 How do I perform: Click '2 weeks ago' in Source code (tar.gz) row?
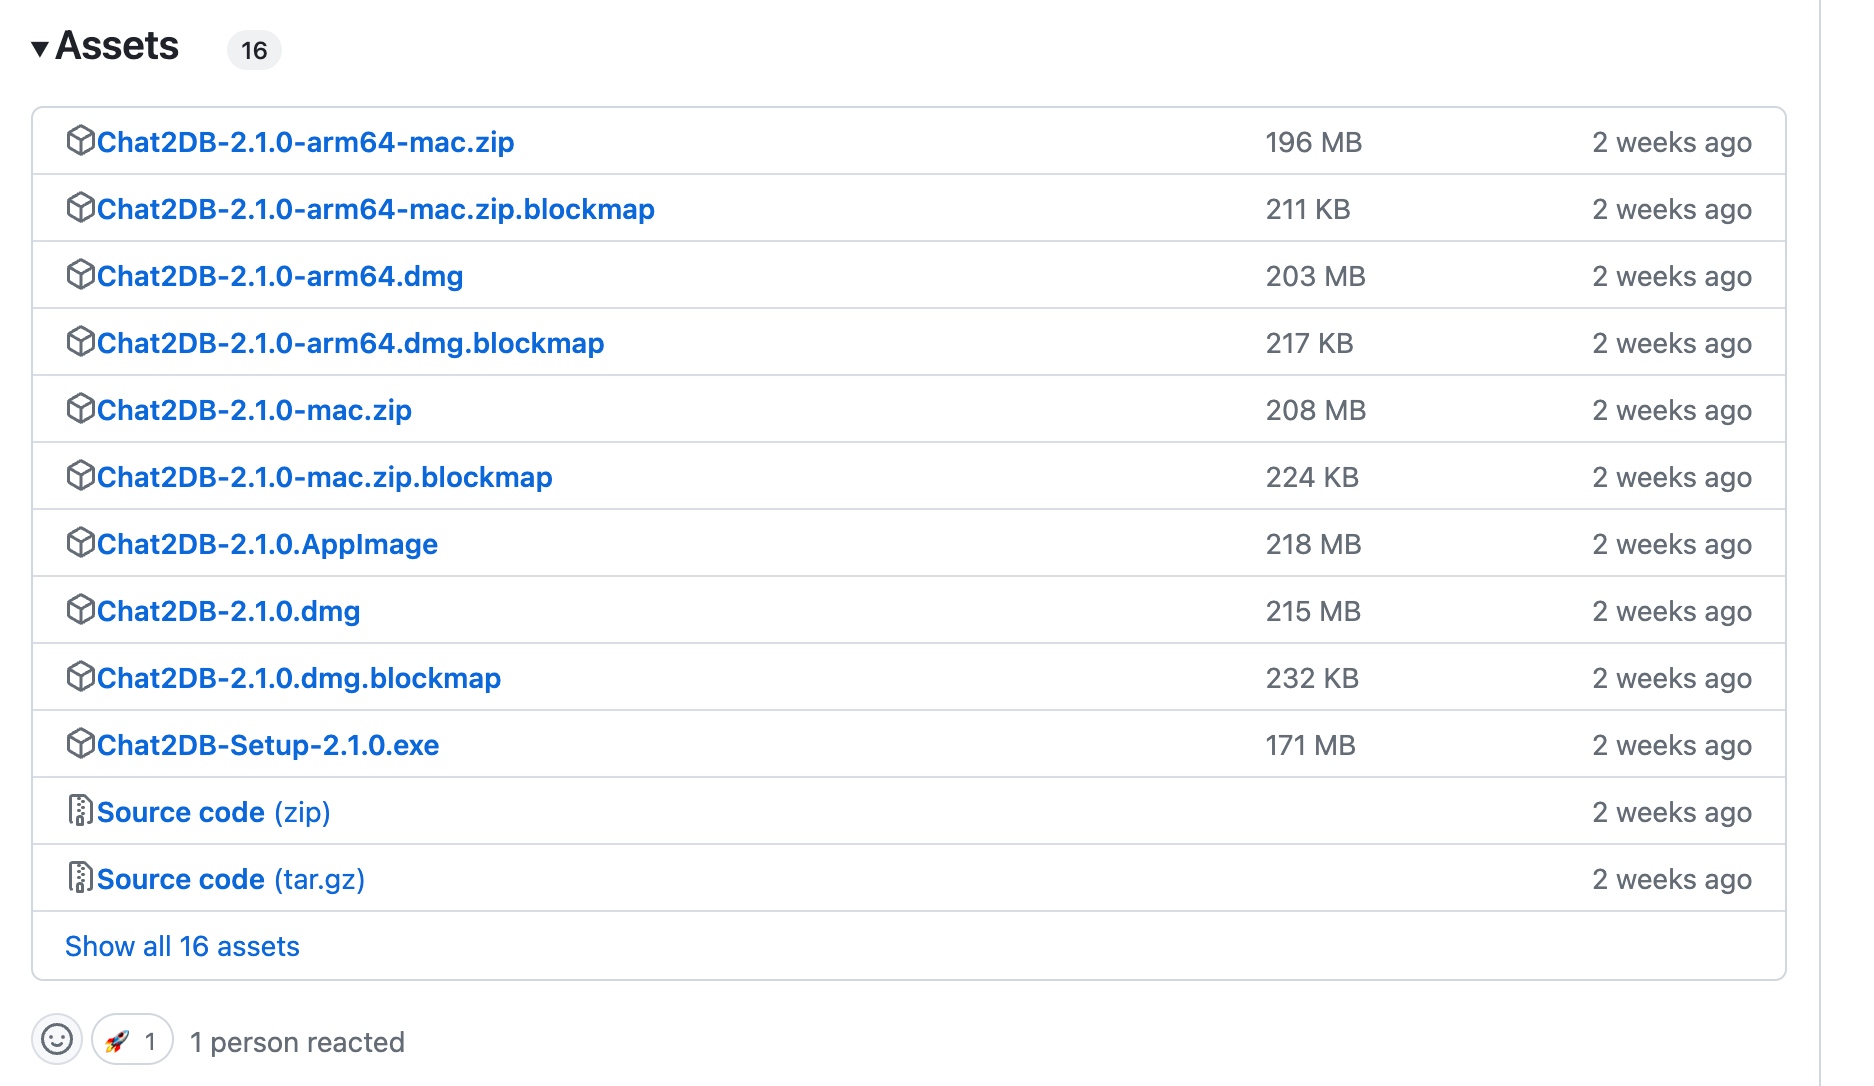1672,879
